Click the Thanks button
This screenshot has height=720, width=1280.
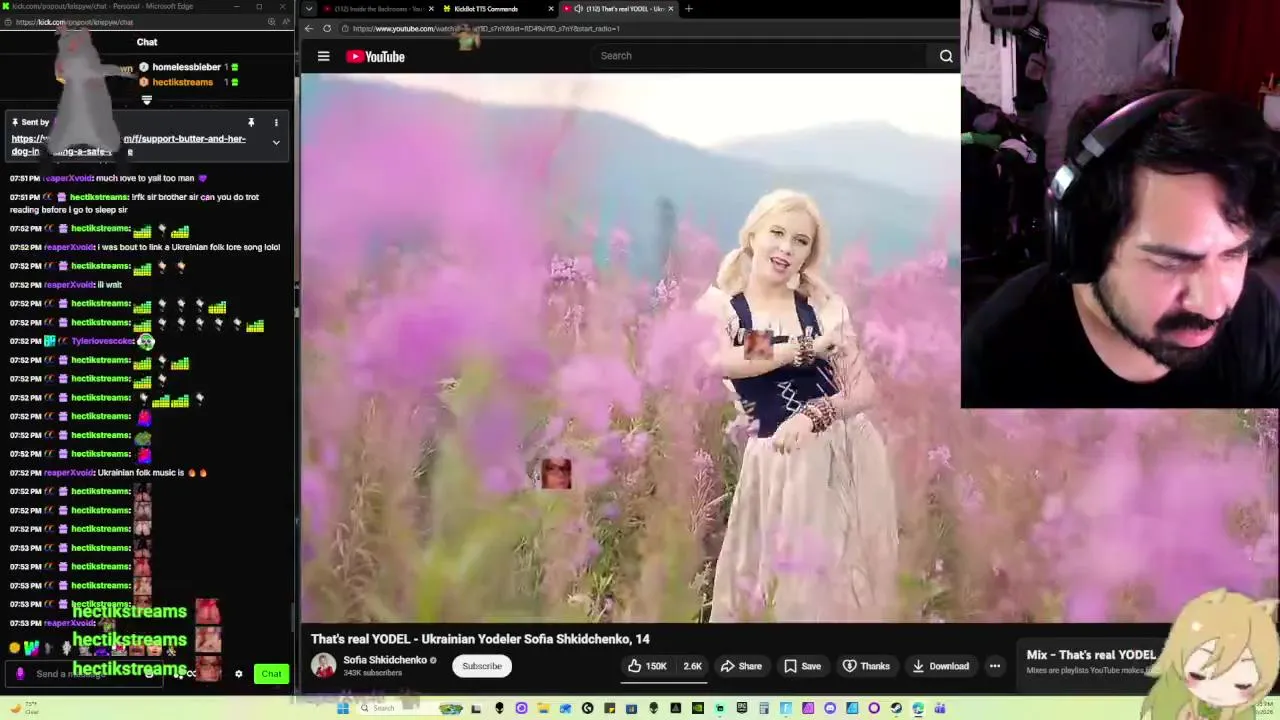coord(866,666)
